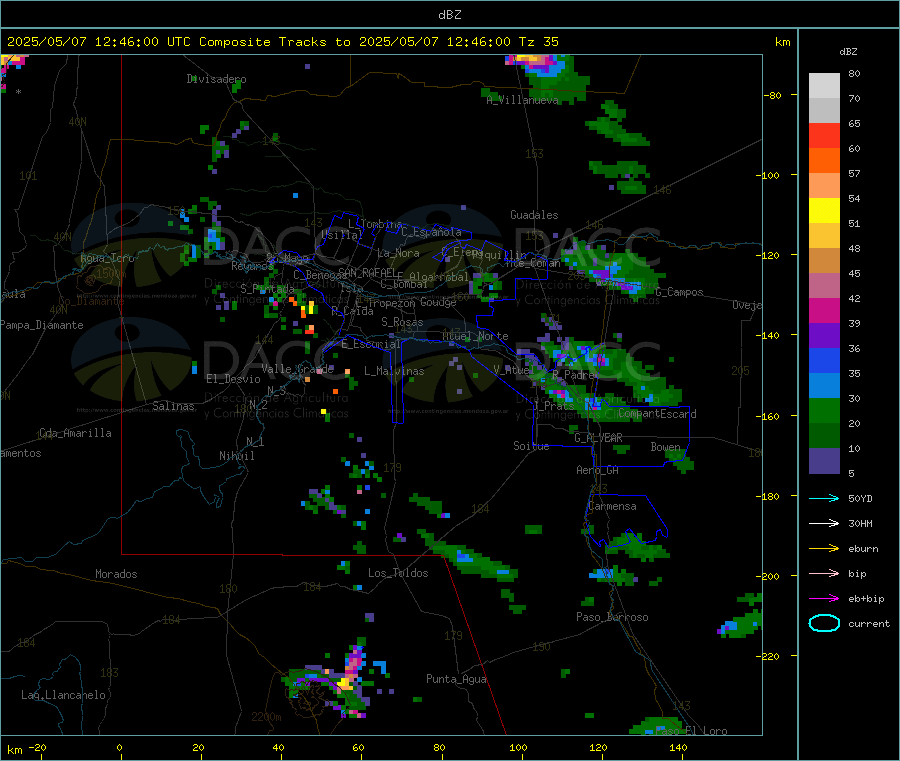Click the UTC Composite Tracks timestamp header

click(x=282, y=42)
